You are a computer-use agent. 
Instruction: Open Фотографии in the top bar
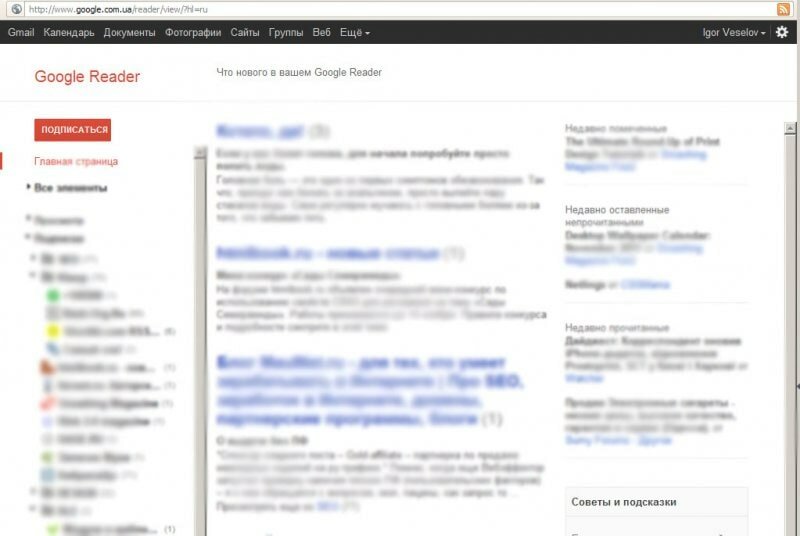coord(193,33)
